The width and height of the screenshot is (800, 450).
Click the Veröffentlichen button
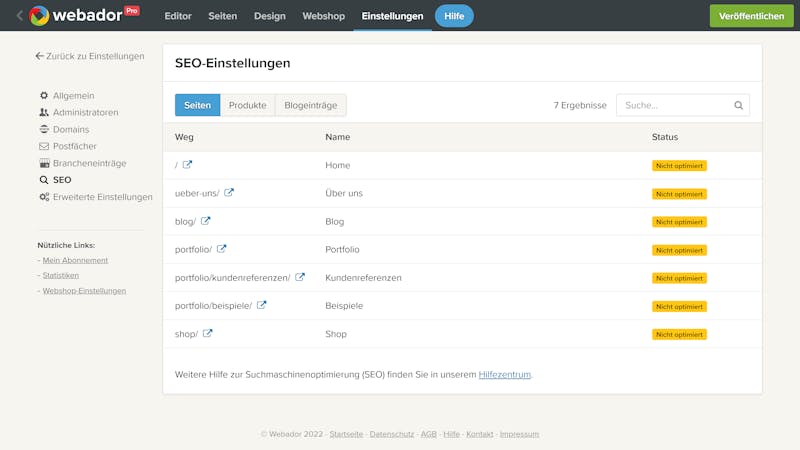(751, 16)
